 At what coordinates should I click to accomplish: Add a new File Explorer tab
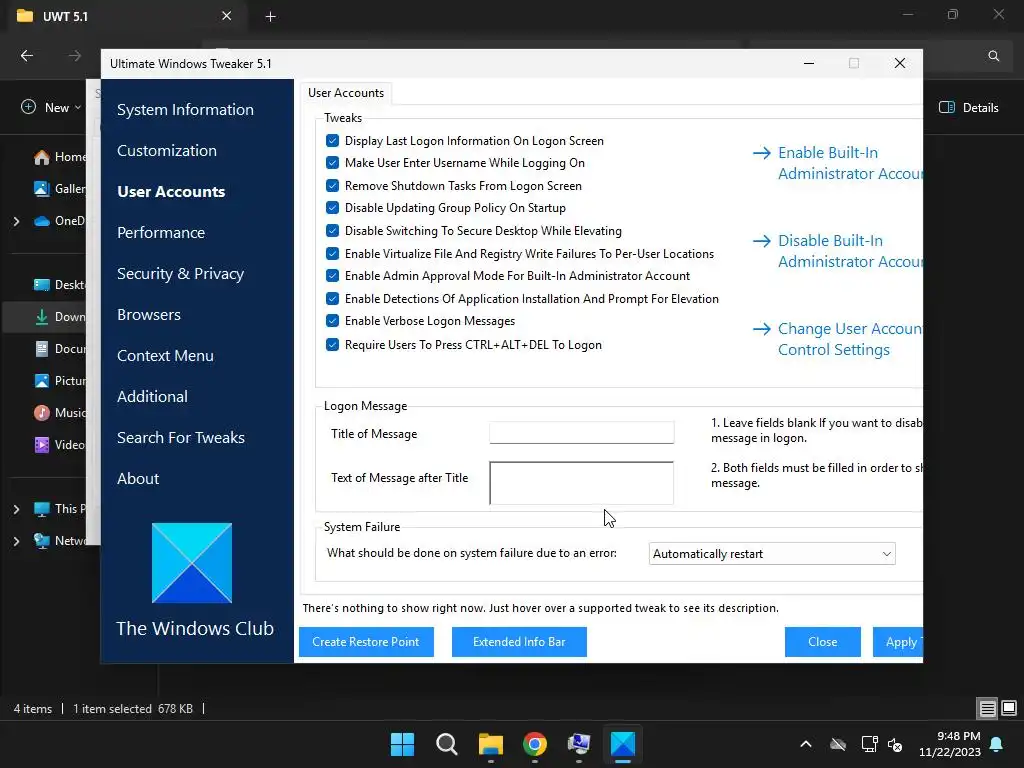coord(270,16)
